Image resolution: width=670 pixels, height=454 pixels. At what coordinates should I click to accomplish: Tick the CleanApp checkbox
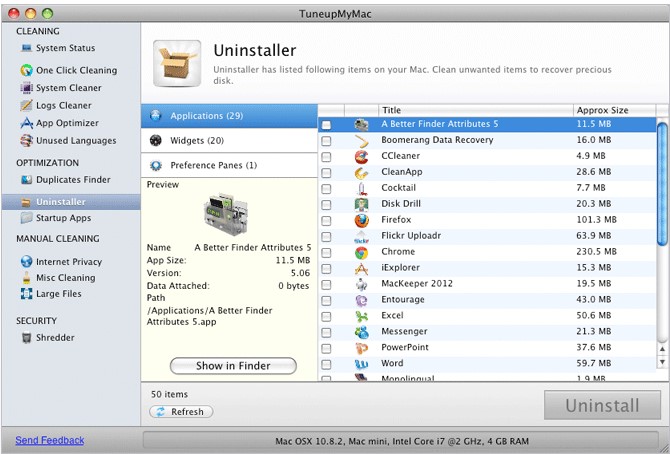tap(326, 173)
